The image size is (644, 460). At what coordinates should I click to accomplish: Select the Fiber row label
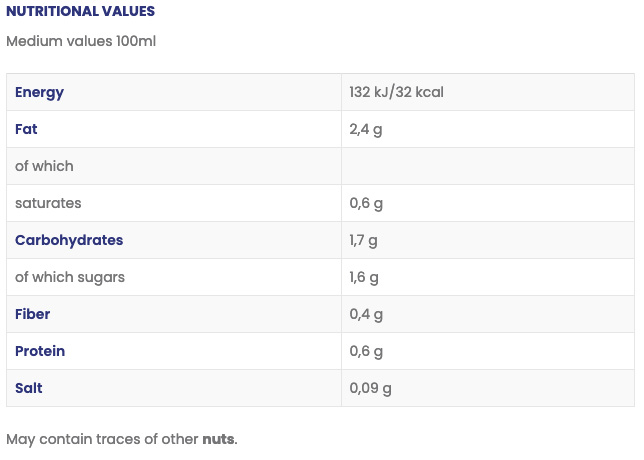click(32, 314)
